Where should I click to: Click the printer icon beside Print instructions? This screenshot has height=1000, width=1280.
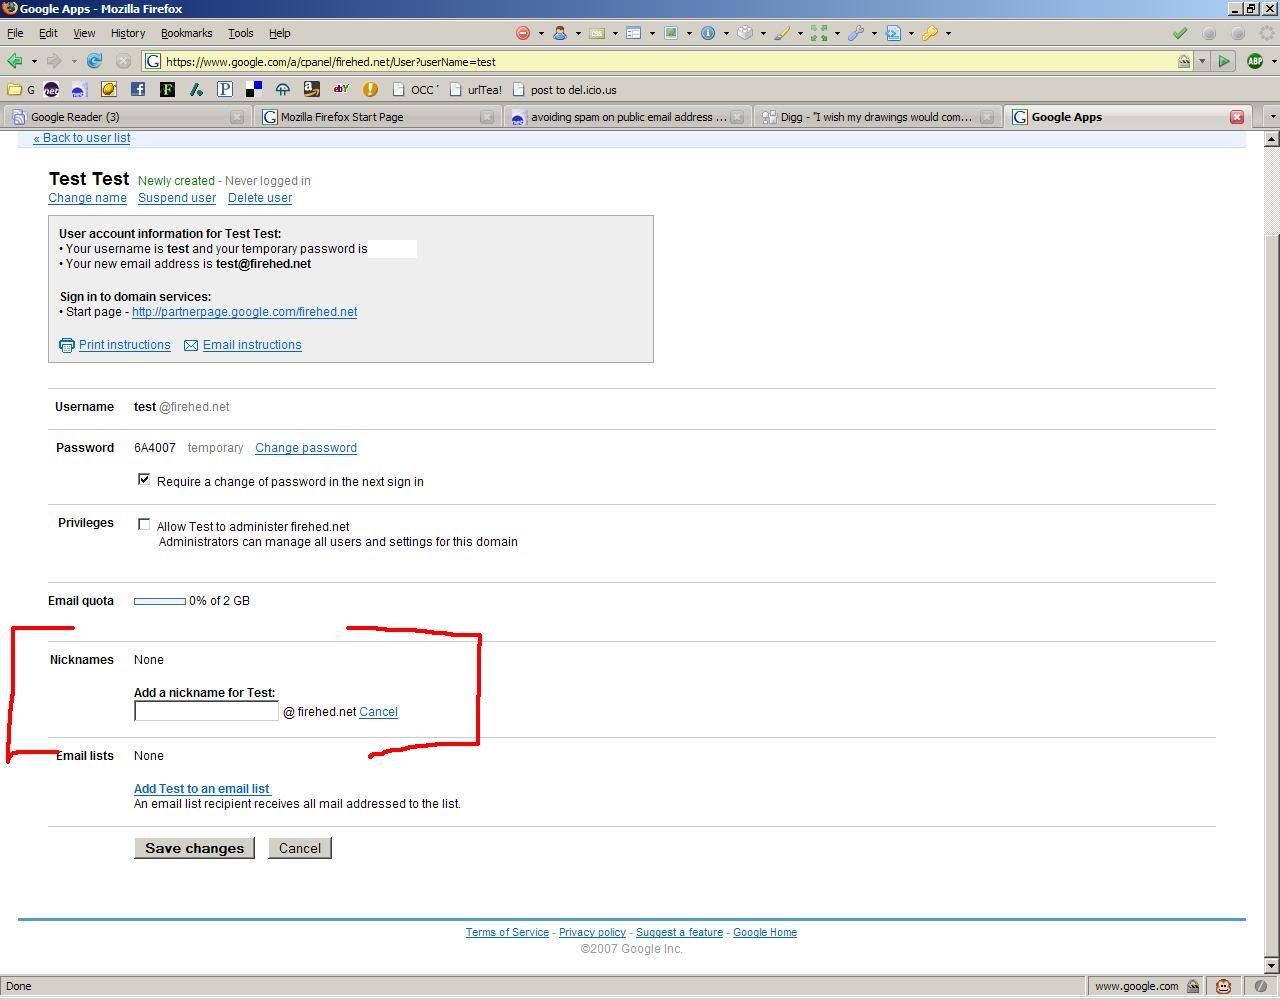pyautogui.click(x=67, y=345)
